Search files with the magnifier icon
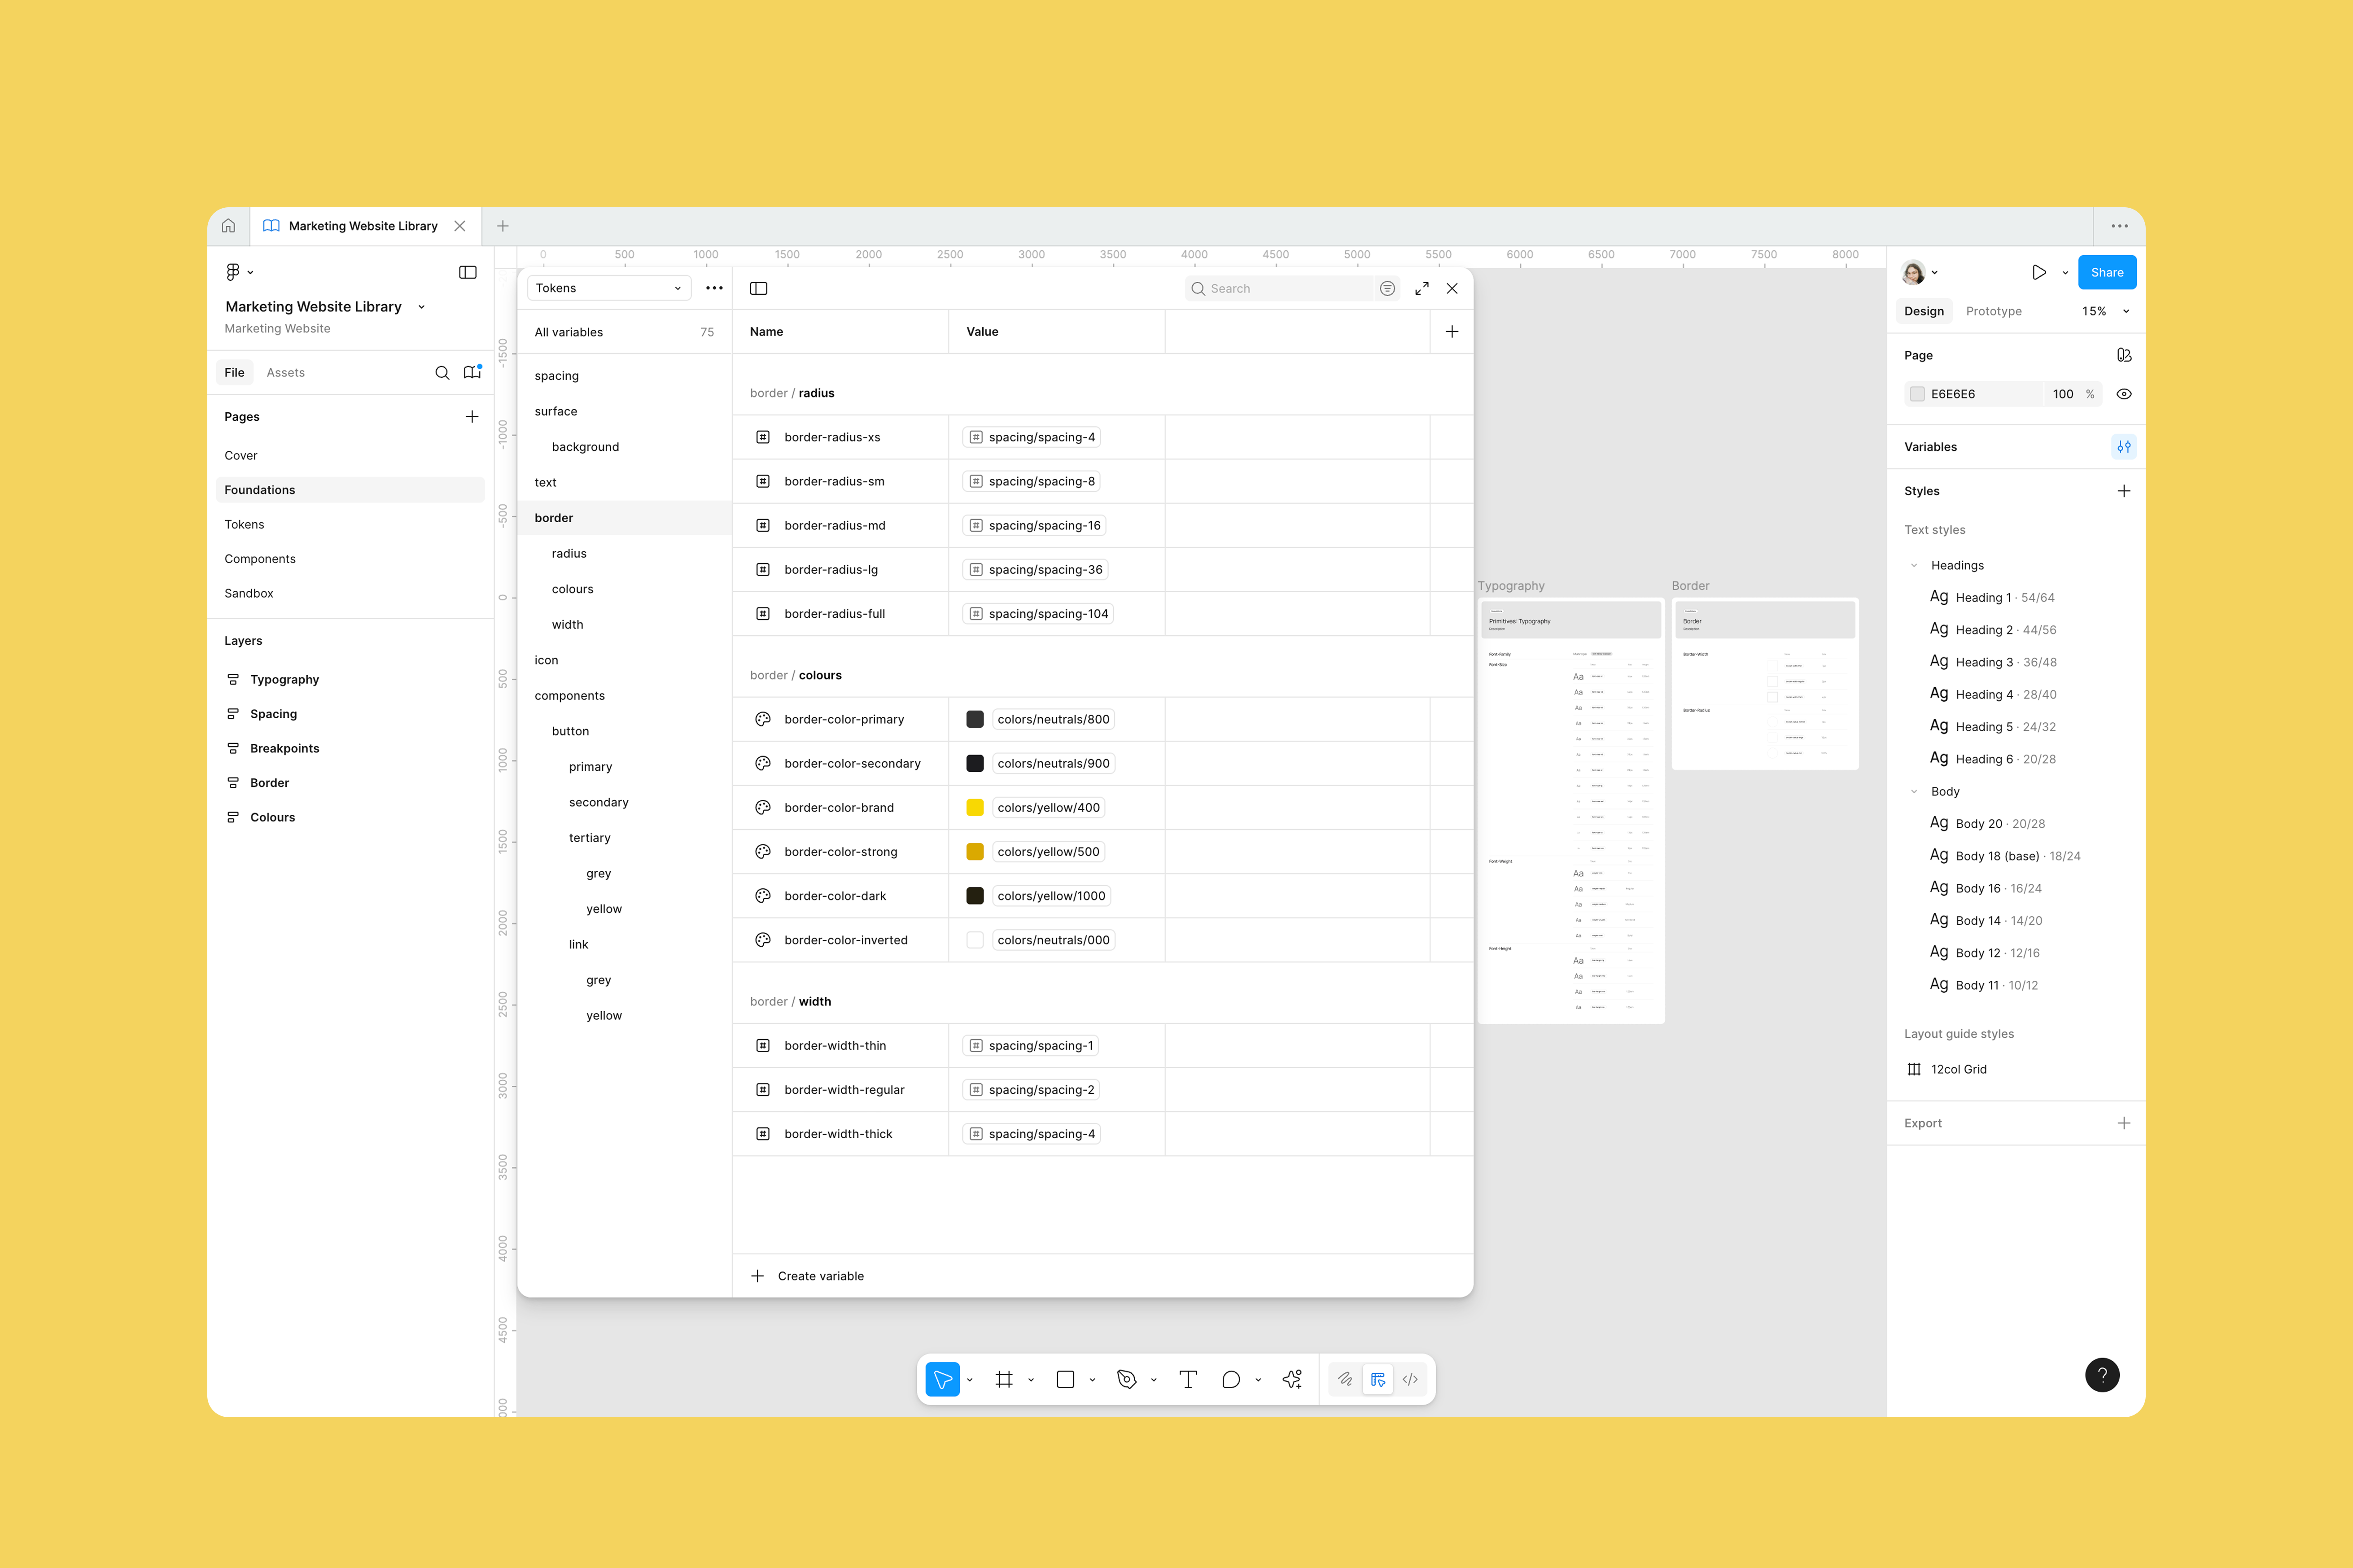The height and width of the screenshot is (1568, 2353). coord(442,373)
